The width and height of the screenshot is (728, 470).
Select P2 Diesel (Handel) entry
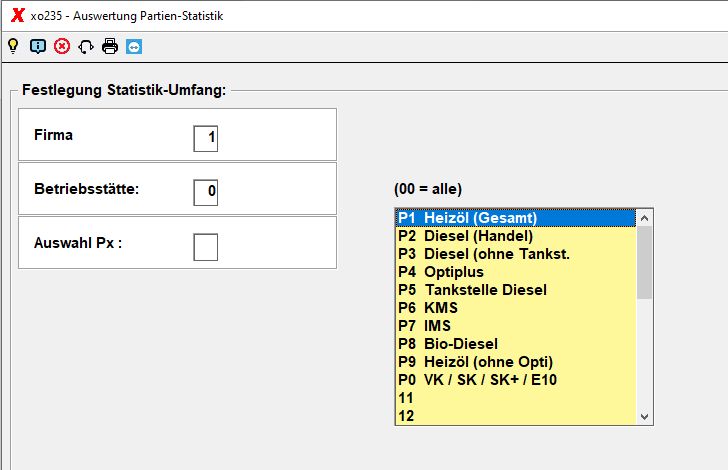click(516, 236)
